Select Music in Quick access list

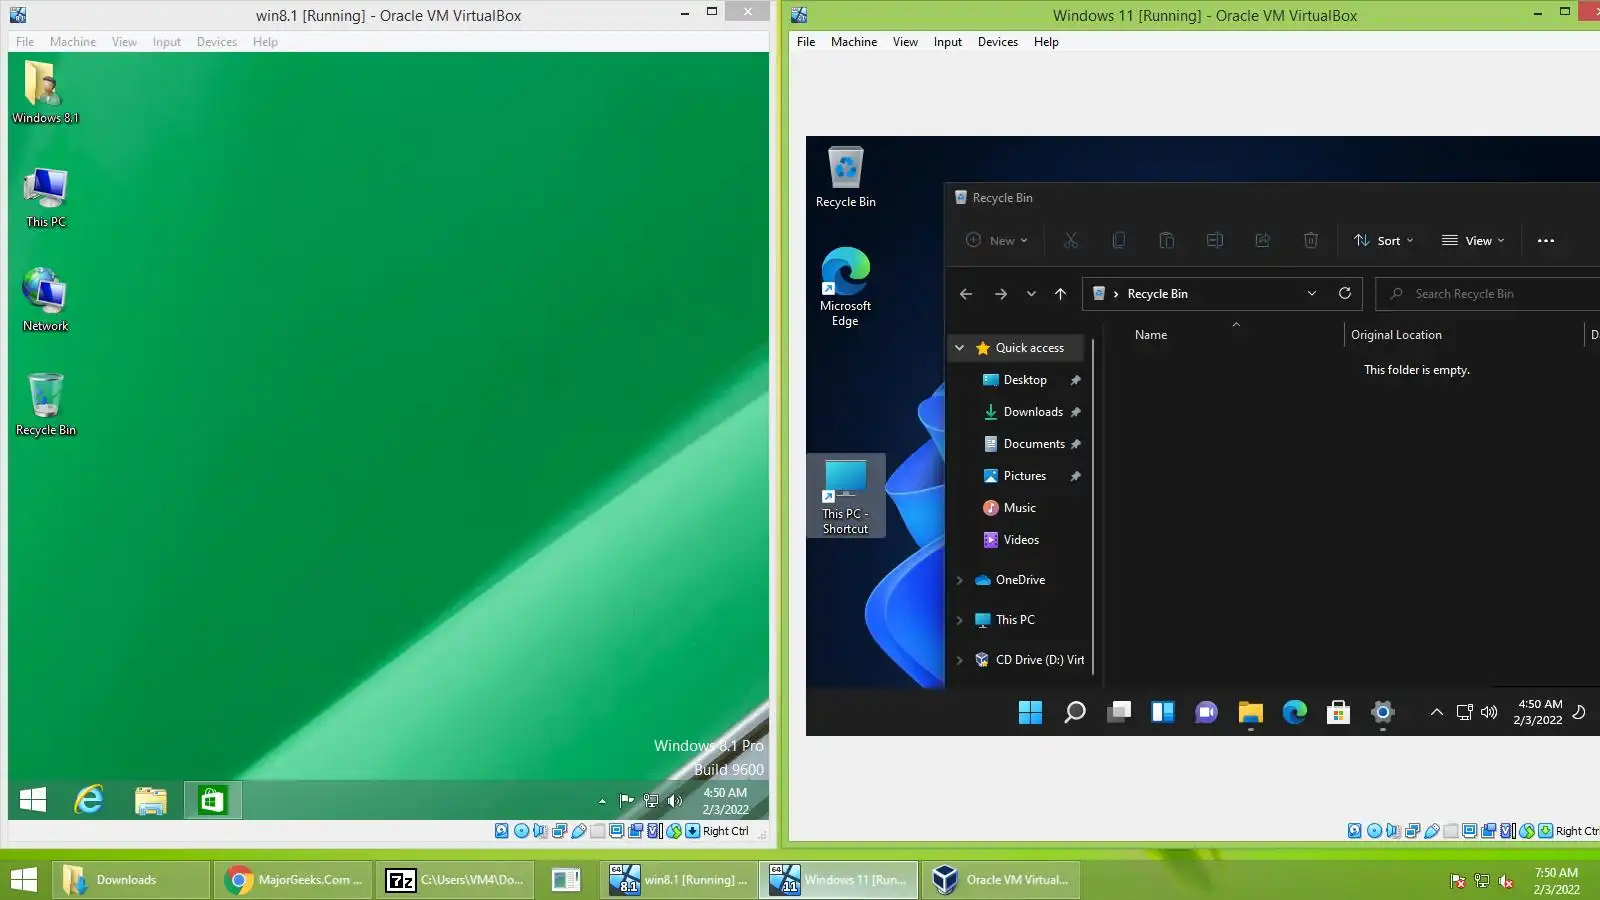click(1020, 508)
